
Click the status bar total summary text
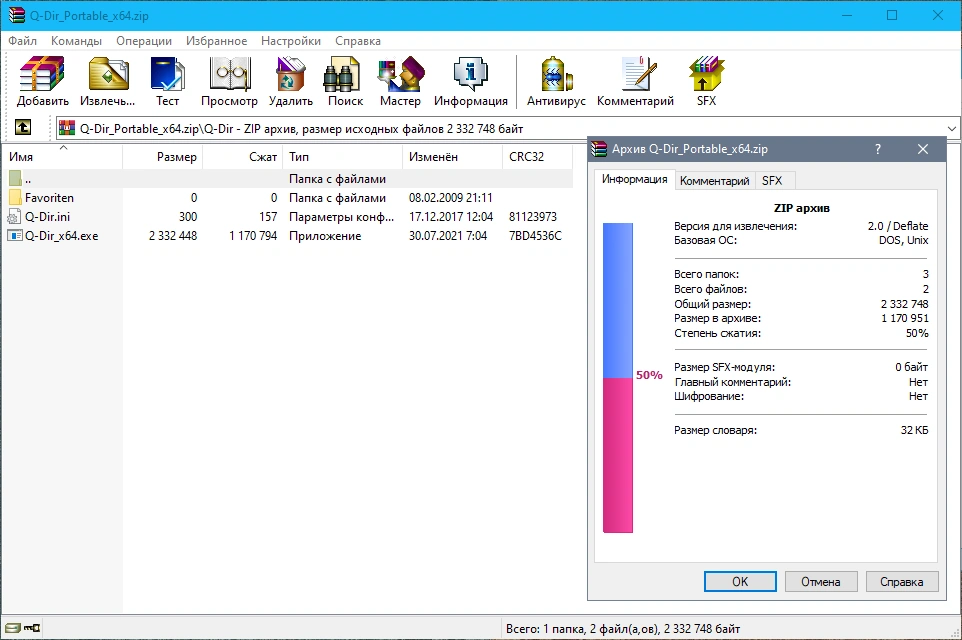pos(623,628)
